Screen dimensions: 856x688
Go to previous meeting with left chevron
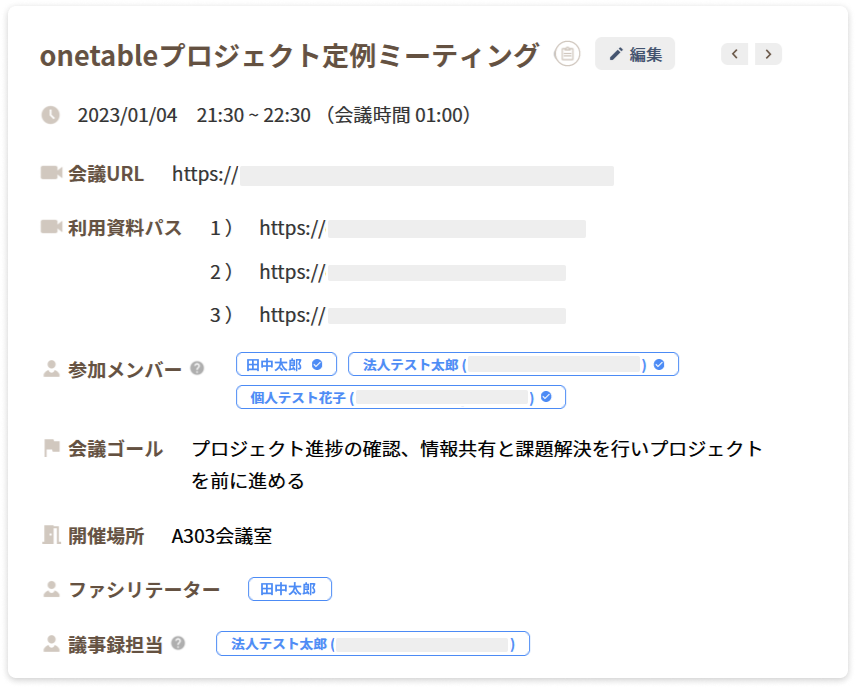point(735,54)
